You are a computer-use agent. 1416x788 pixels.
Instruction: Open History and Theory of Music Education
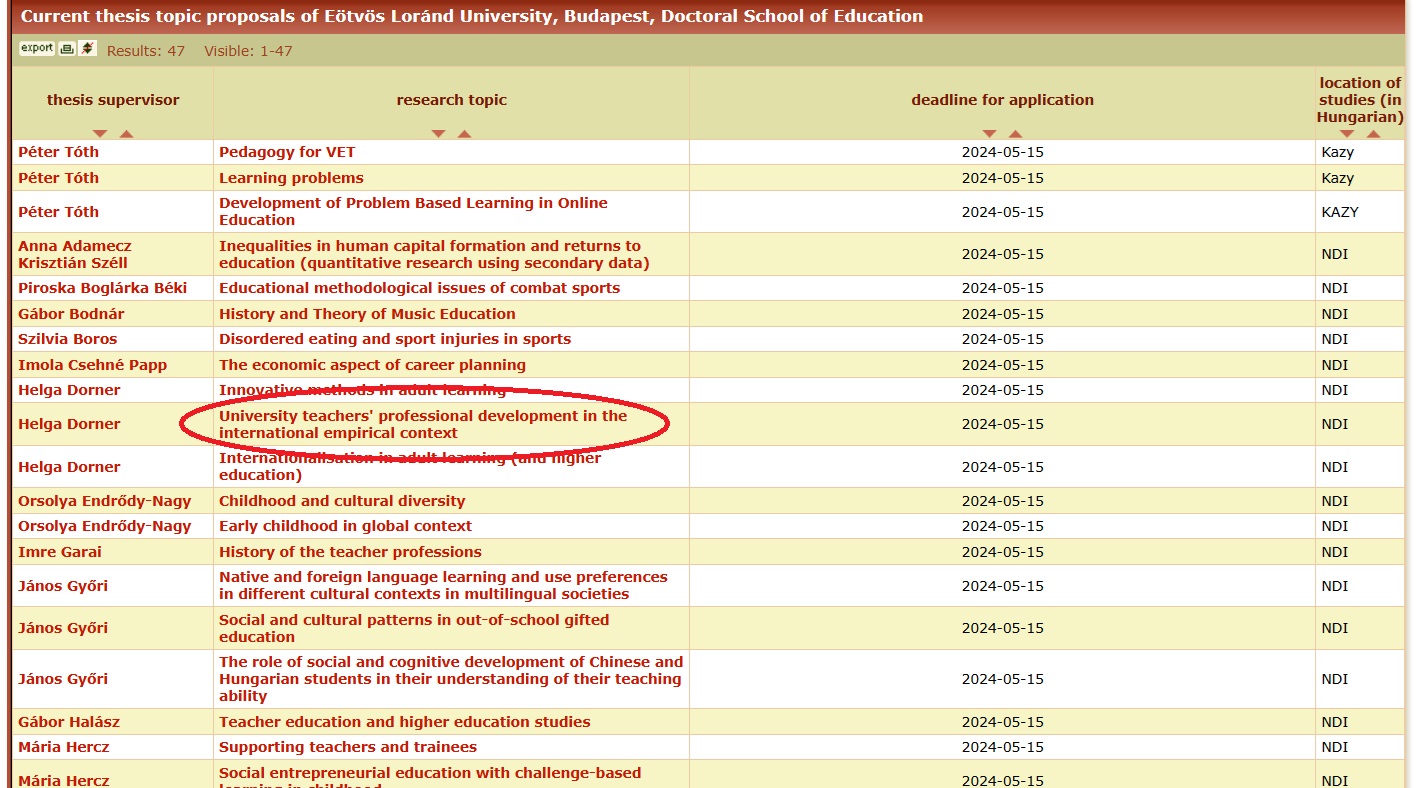click(367, 314)
